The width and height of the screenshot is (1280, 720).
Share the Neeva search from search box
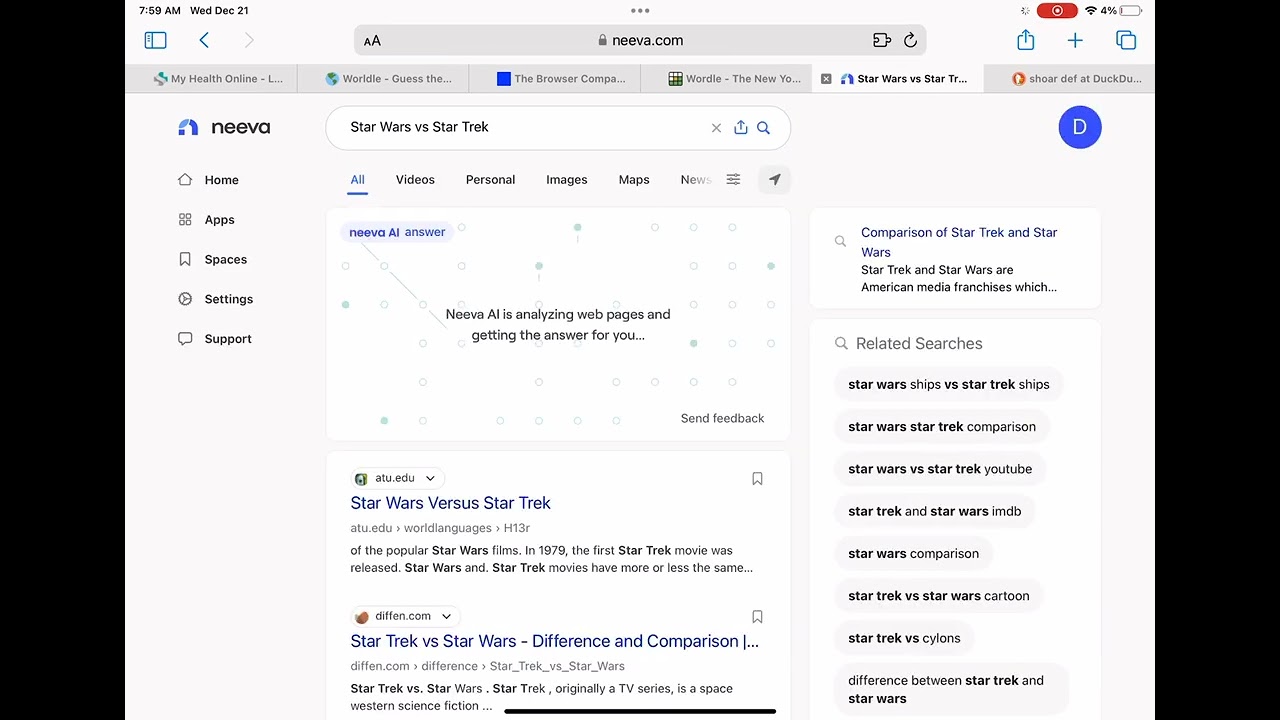click(x=741, y=127)
